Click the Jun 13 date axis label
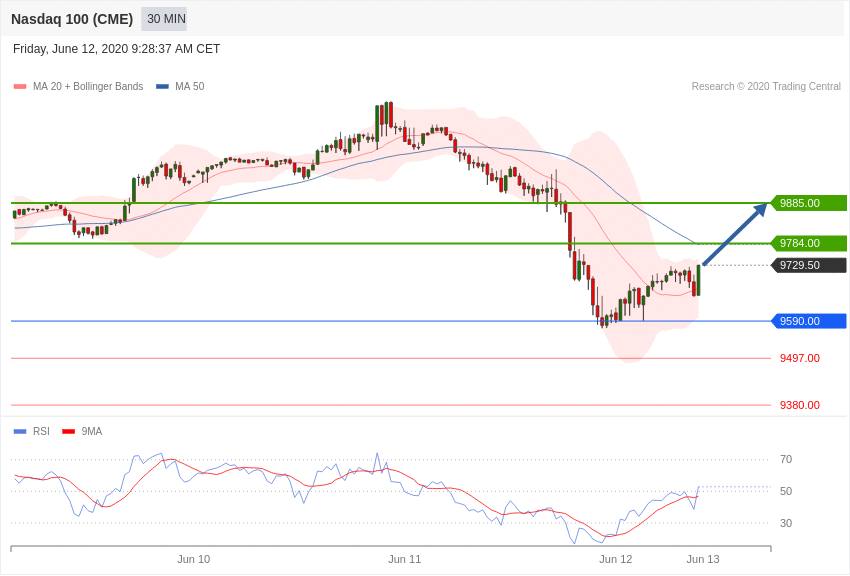The width and height of the screenshot is (850, 576). click(703, 559)
